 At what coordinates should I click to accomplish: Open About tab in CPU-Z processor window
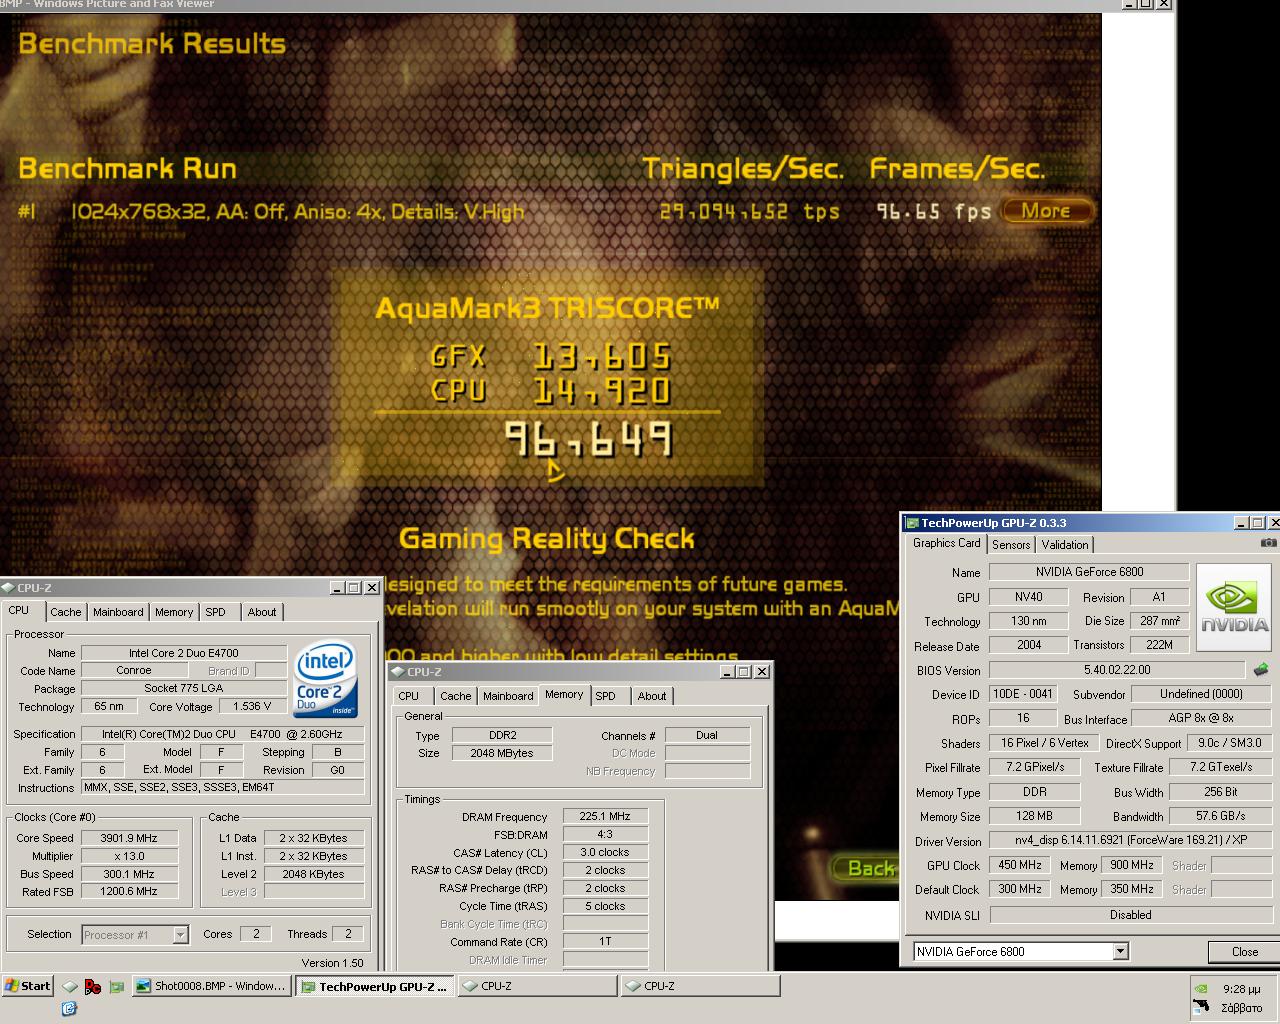click(262, 612)
